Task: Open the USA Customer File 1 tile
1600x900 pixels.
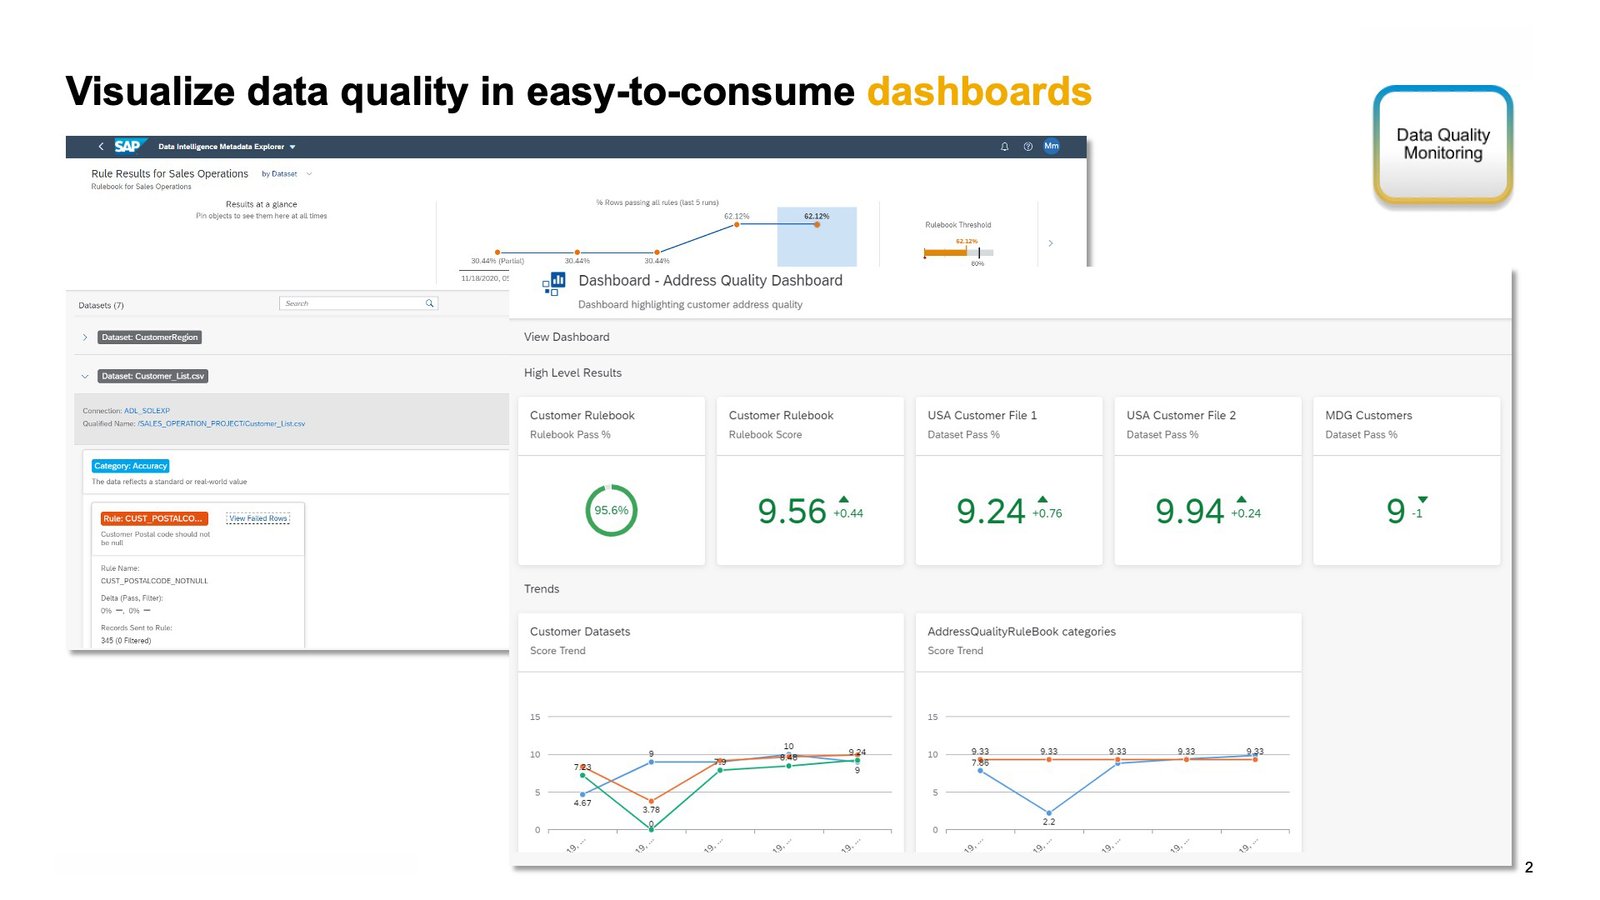Action: pos(1009,481)
